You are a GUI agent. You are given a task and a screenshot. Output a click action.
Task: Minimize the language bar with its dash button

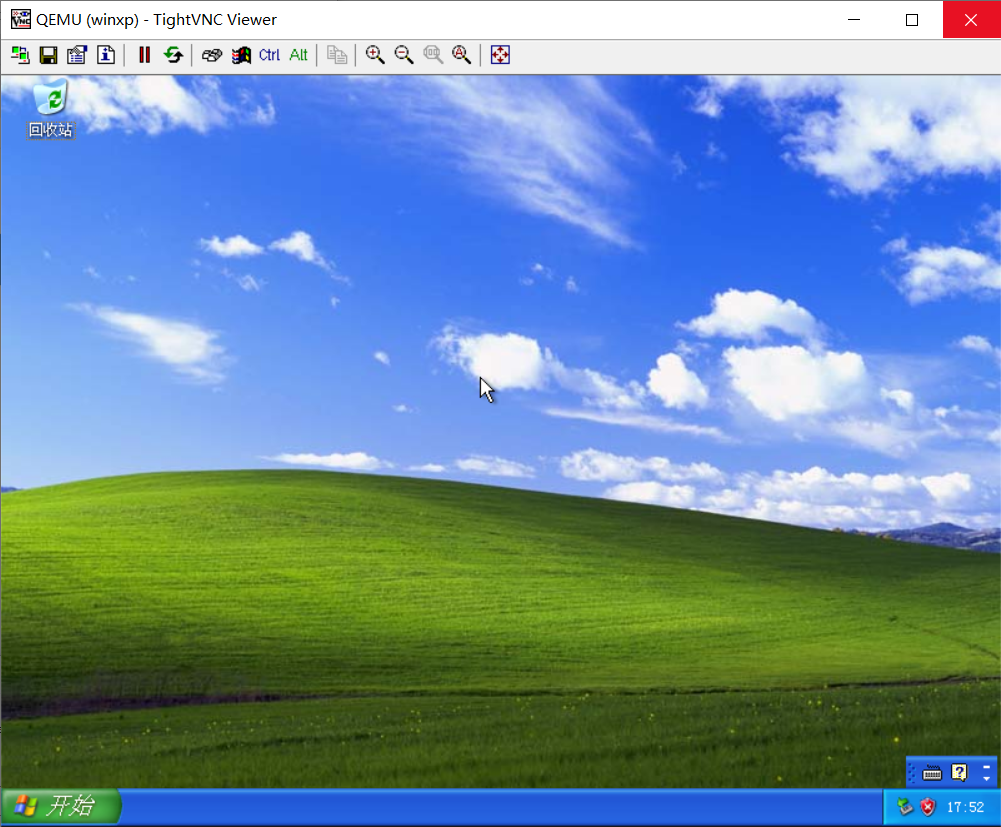pyautogui.click(x=986, y=767)
